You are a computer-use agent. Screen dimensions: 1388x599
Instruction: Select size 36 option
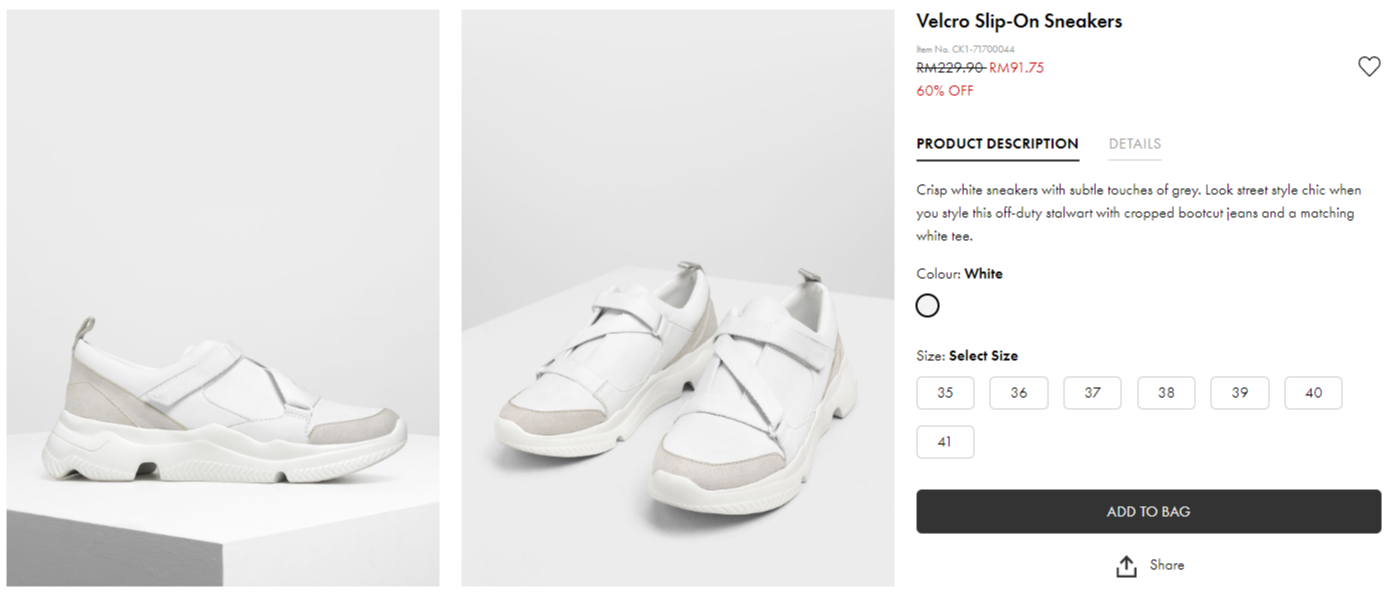coord(1018,393)
